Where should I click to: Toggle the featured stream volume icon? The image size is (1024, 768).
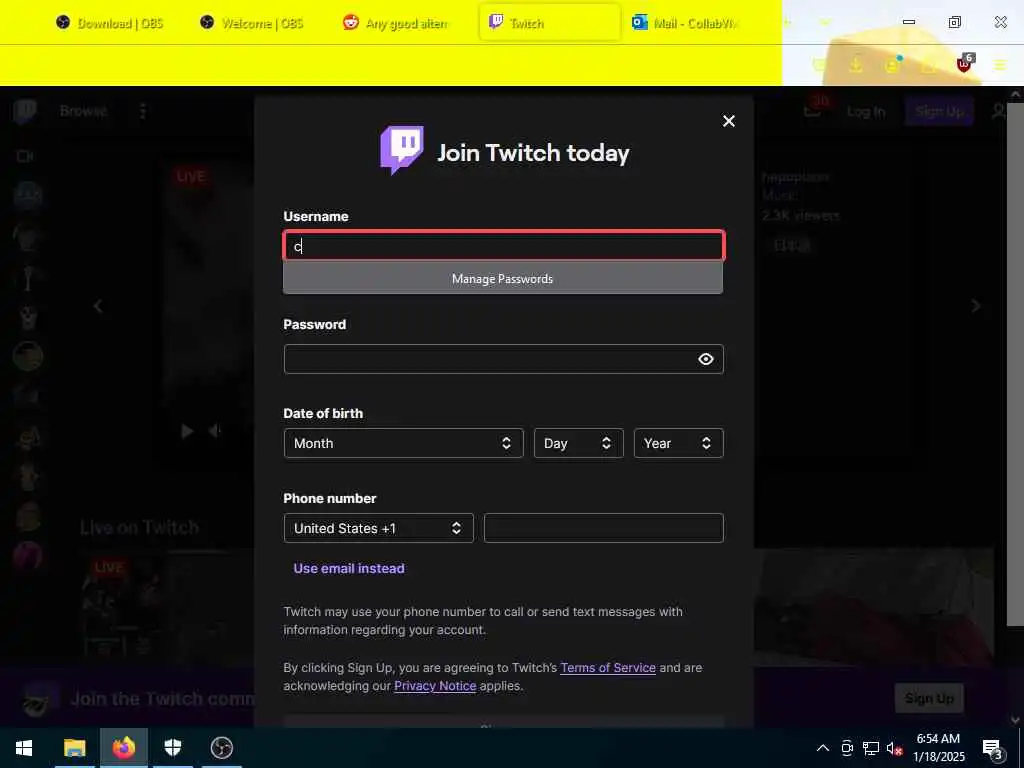point(214,430)
